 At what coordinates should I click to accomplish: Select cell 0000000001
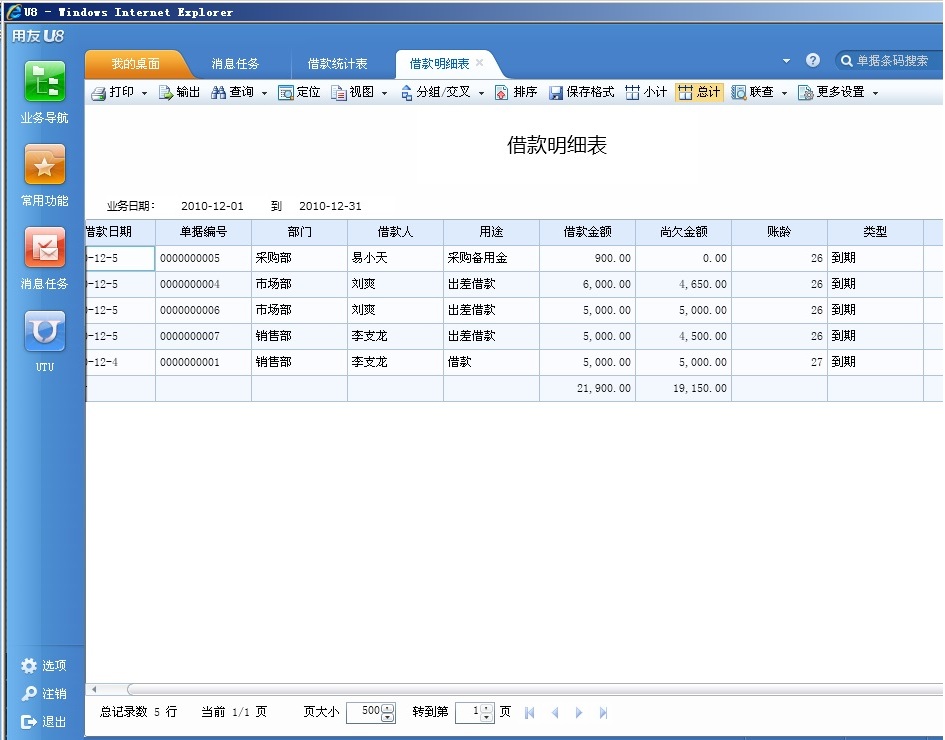[204, 363]
